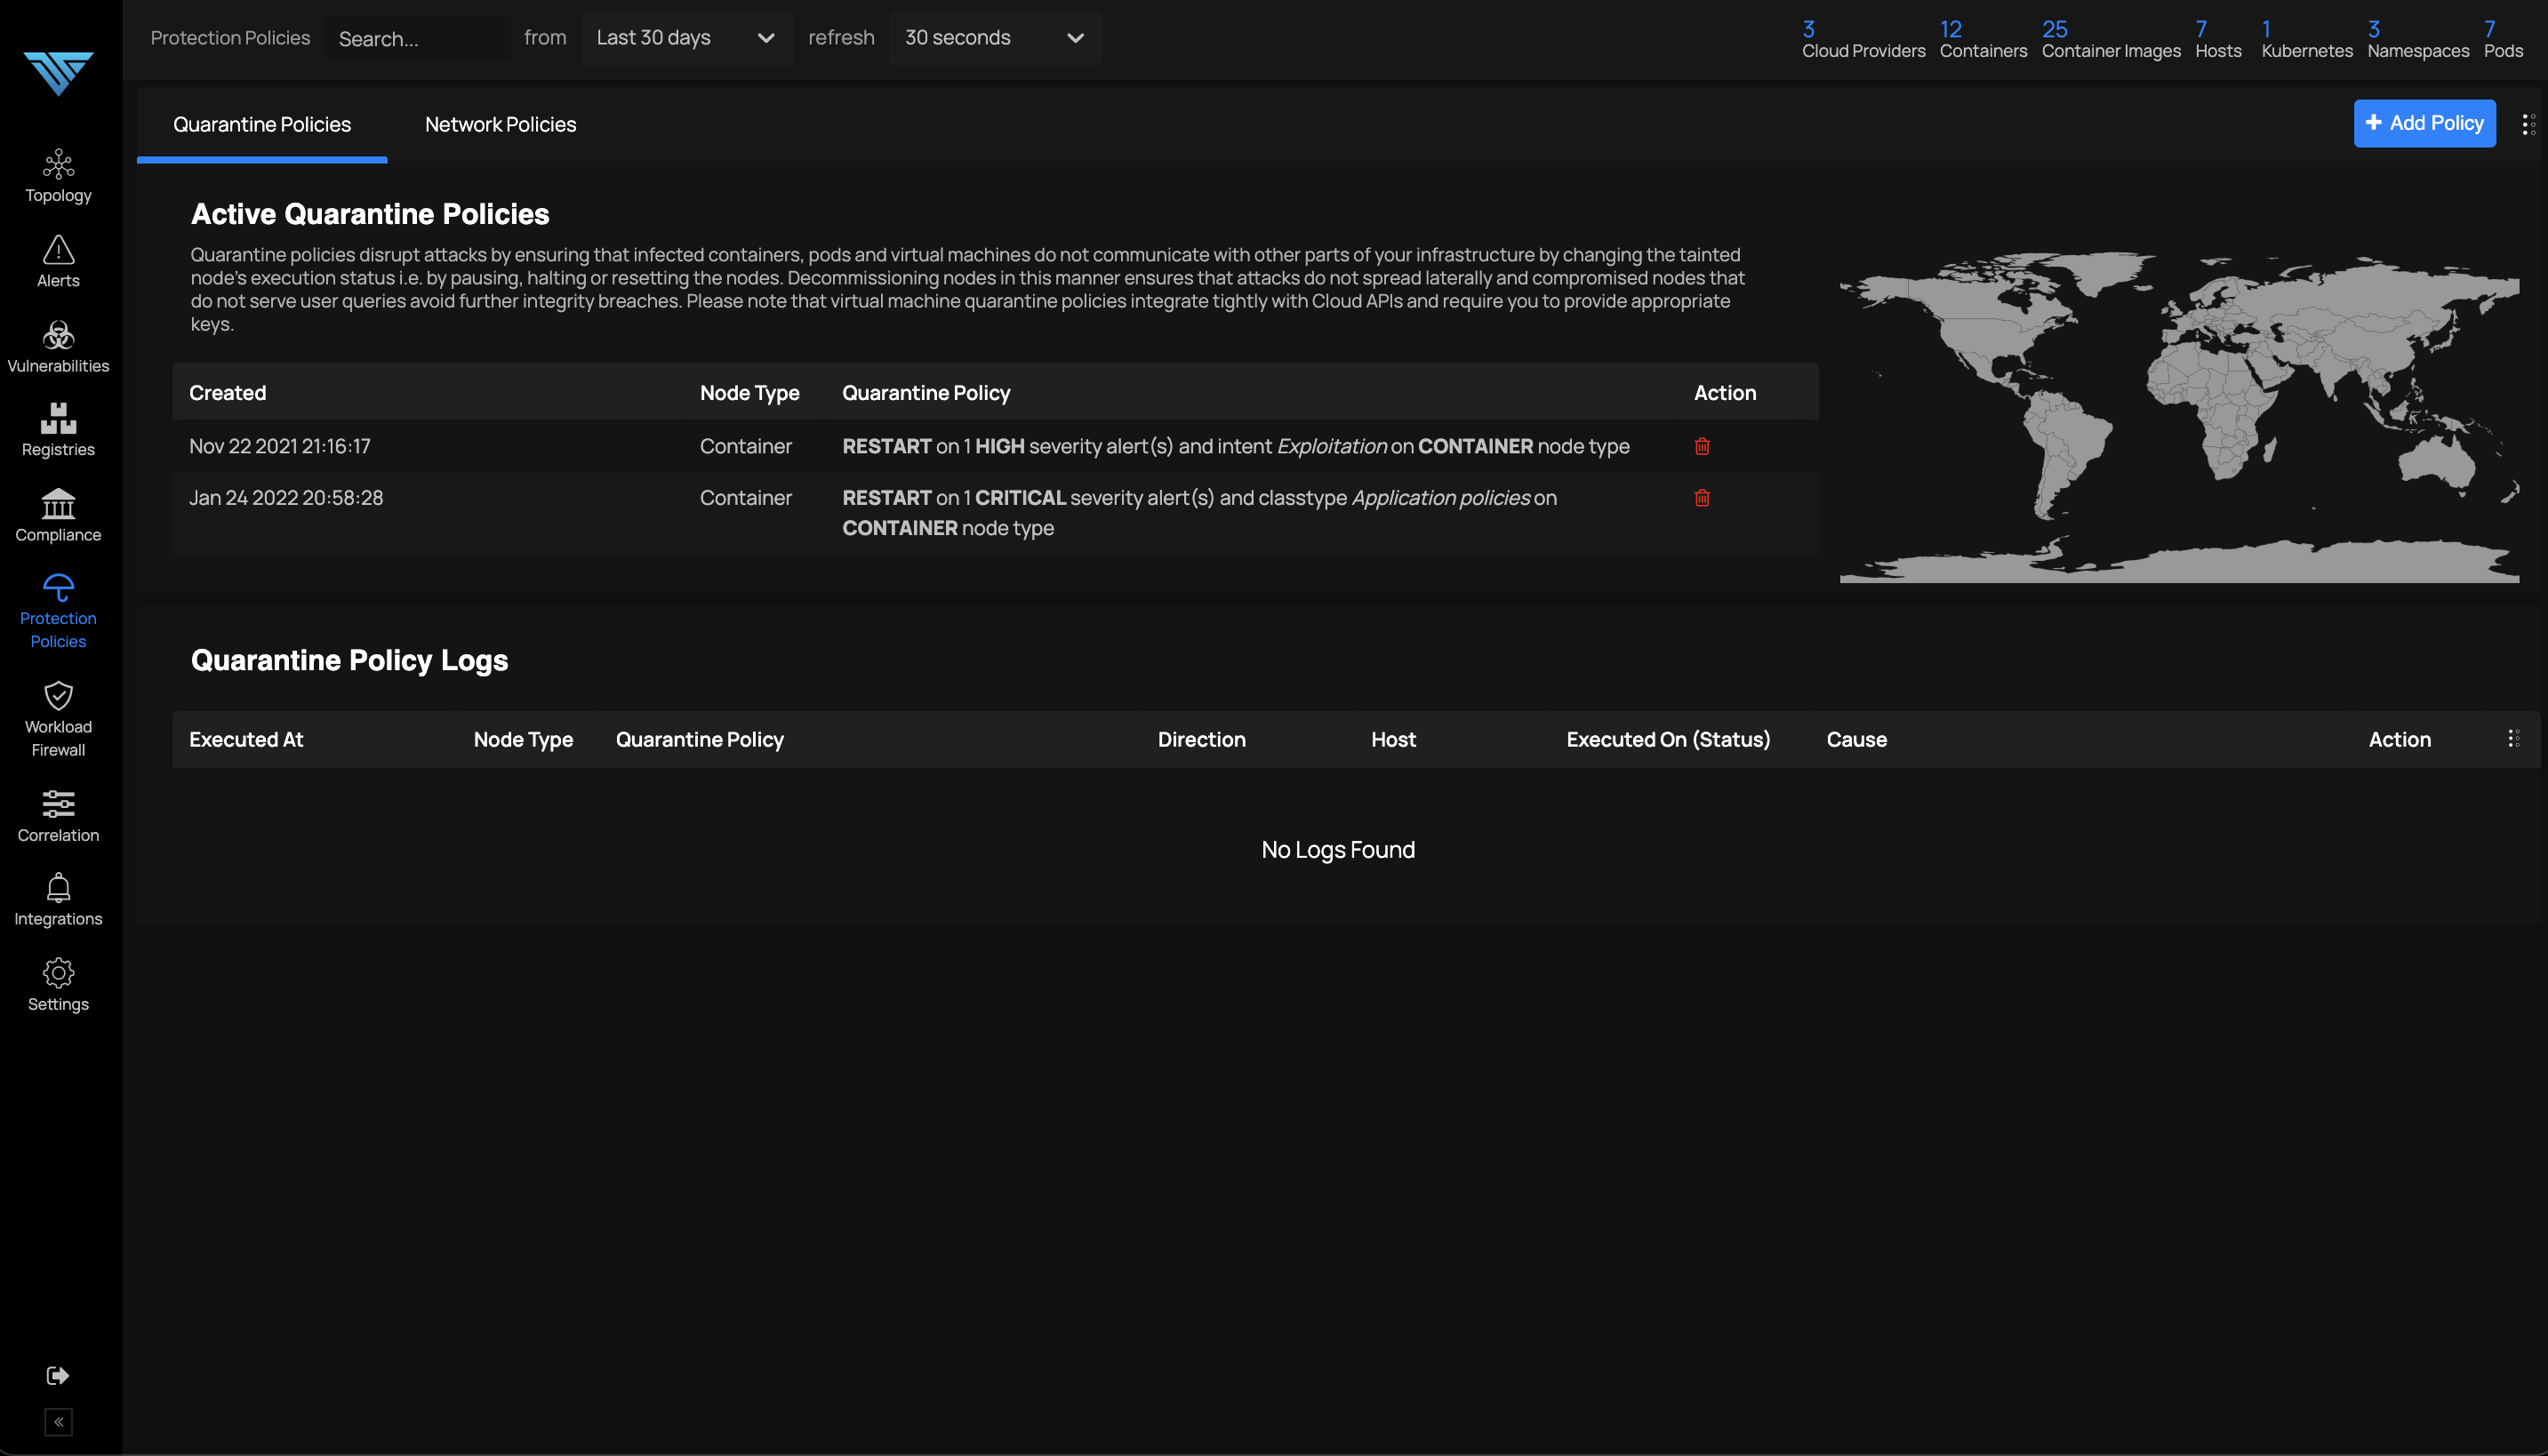Click the RESTART on 1 CRITICAL severity policy text
Screen dimensions: 2548x1456
(1199, 512)
